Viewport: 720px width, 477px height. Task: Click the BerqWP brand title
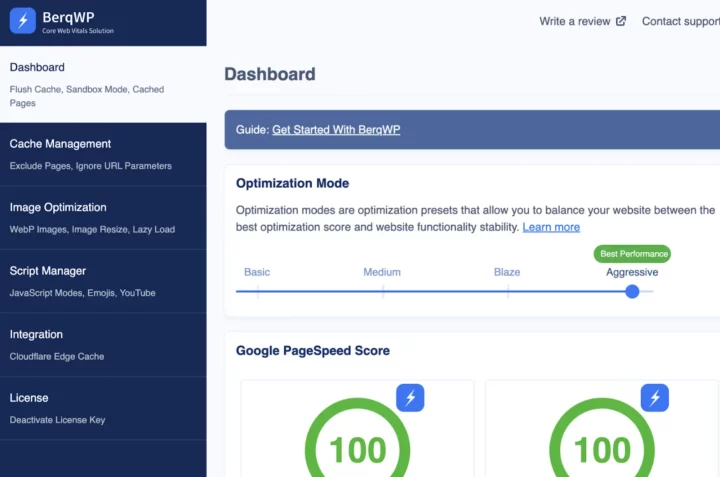tap(68, 17)
